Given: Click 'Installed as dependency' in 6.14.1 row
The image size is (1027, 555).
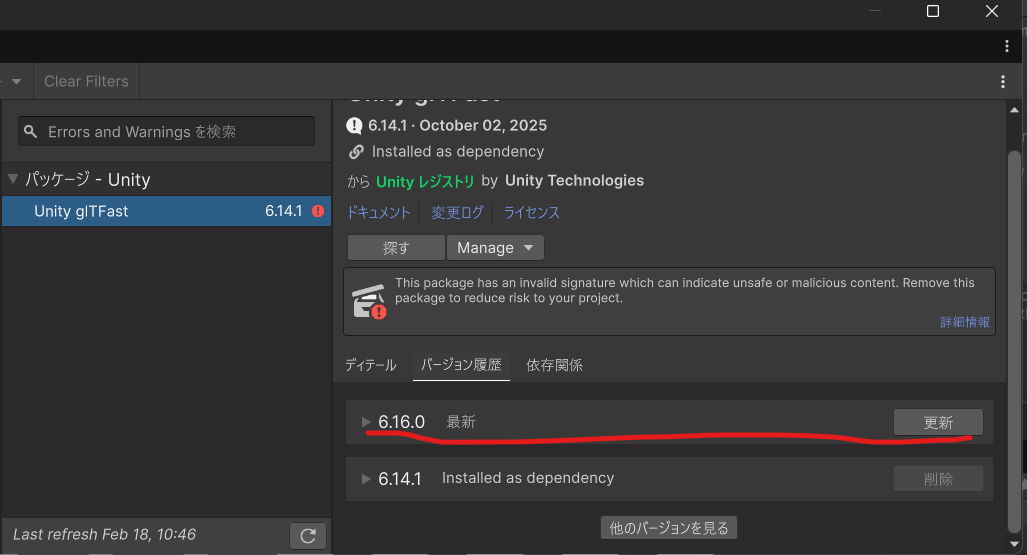Looking at the screenshot, I should (x=528, y=478).
